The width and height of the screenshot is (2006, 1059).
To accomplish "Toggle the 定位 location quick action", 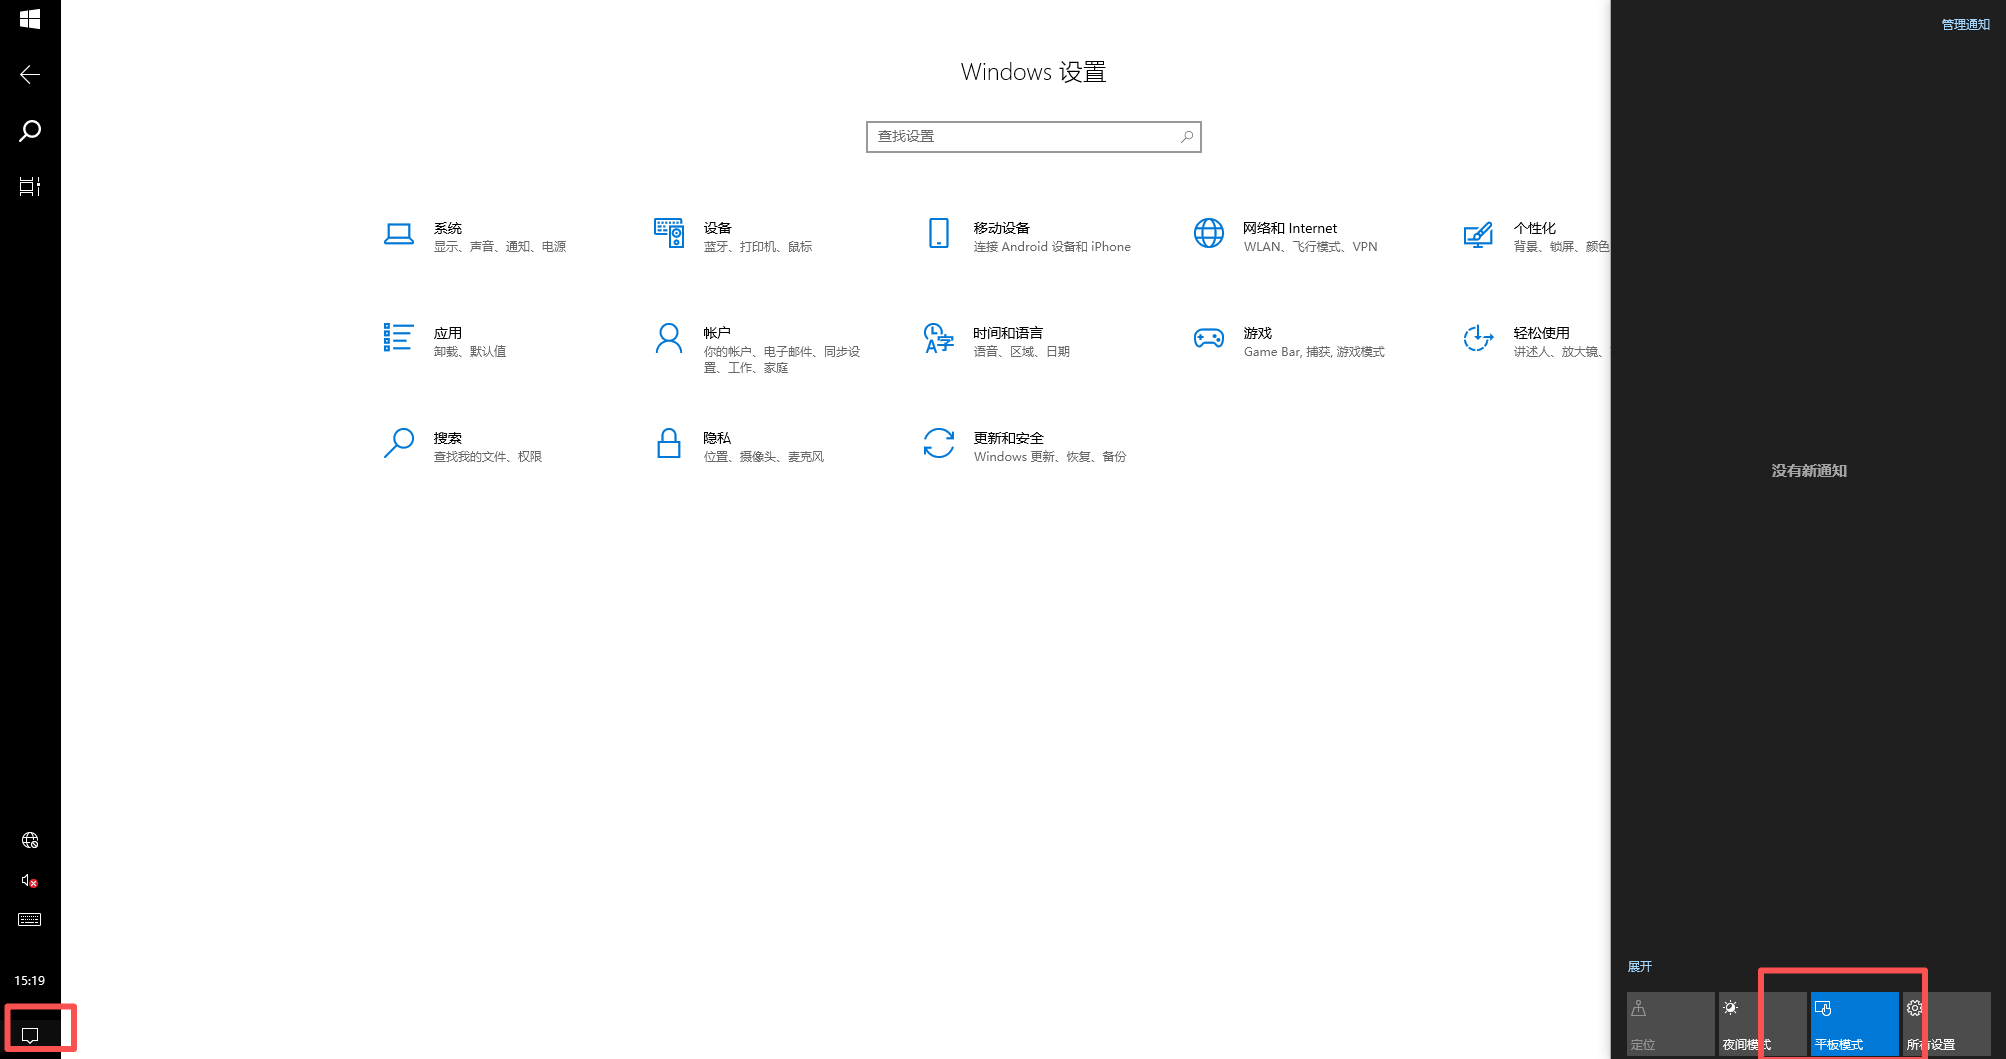I will 1670,1023.
